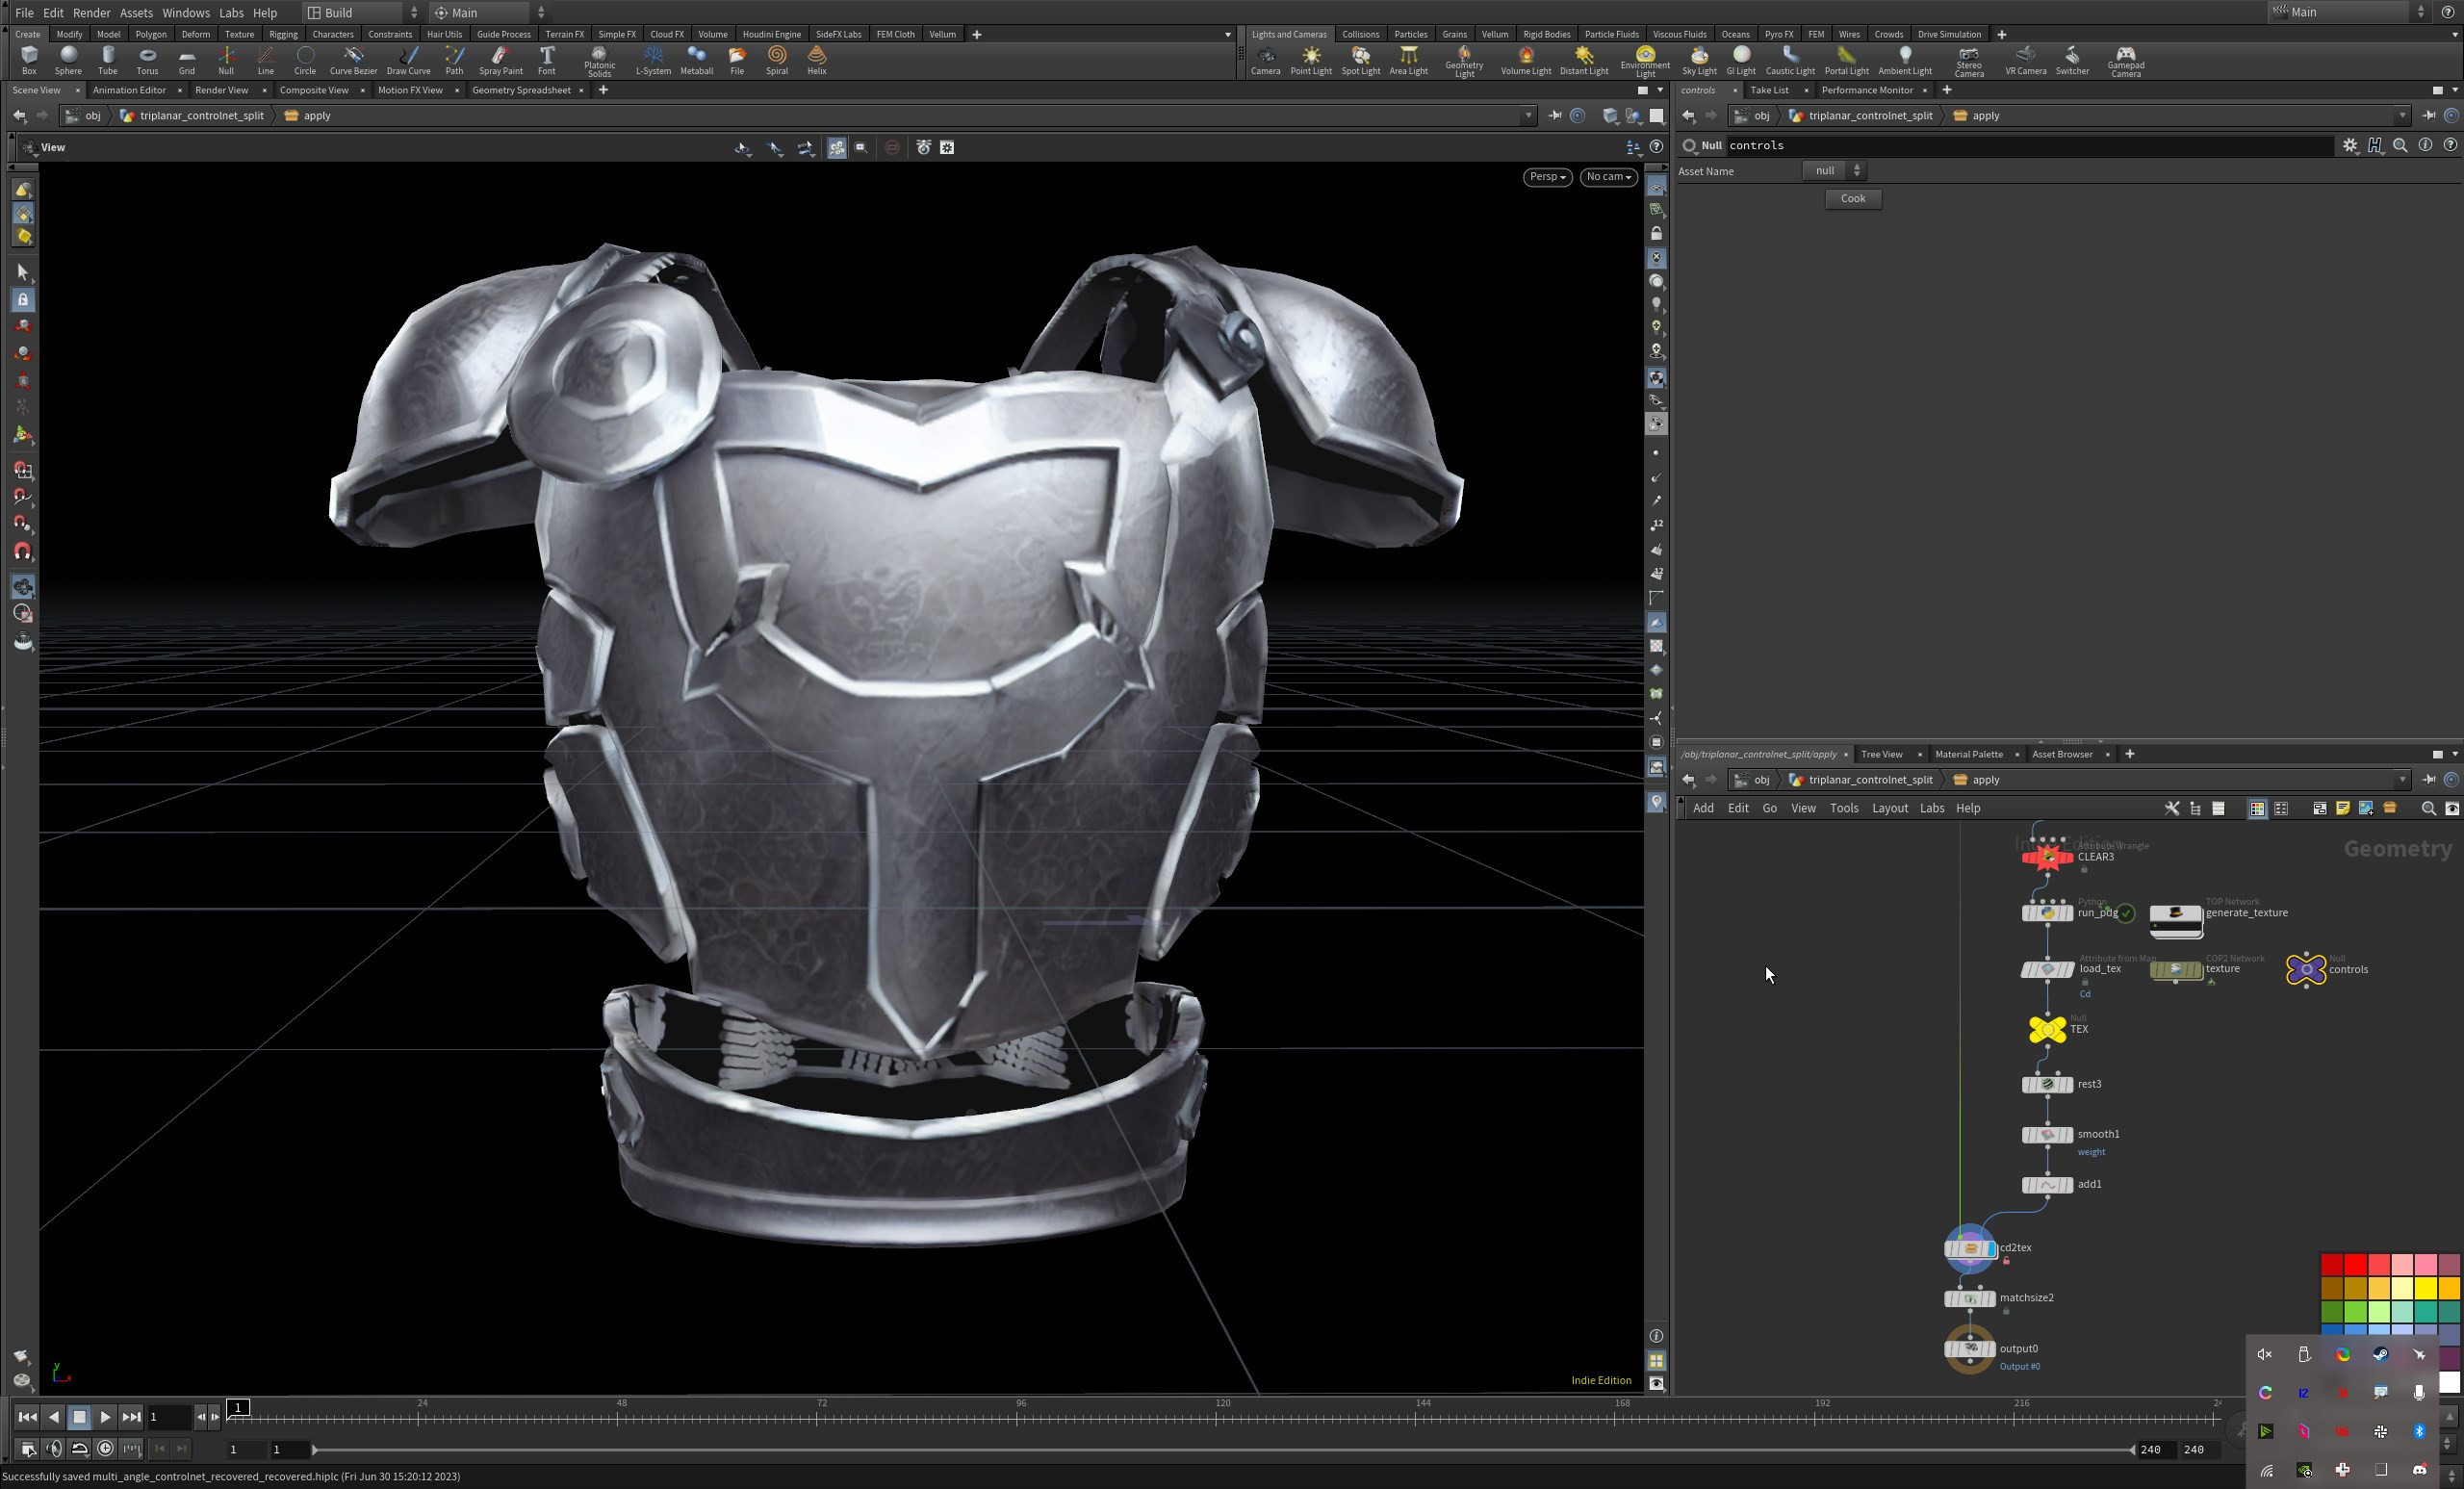This screenshot has width=2464, height=1489.
Task: Navigate to triplanar_controlnet_split in viewer path
Action: click(201, 115)
